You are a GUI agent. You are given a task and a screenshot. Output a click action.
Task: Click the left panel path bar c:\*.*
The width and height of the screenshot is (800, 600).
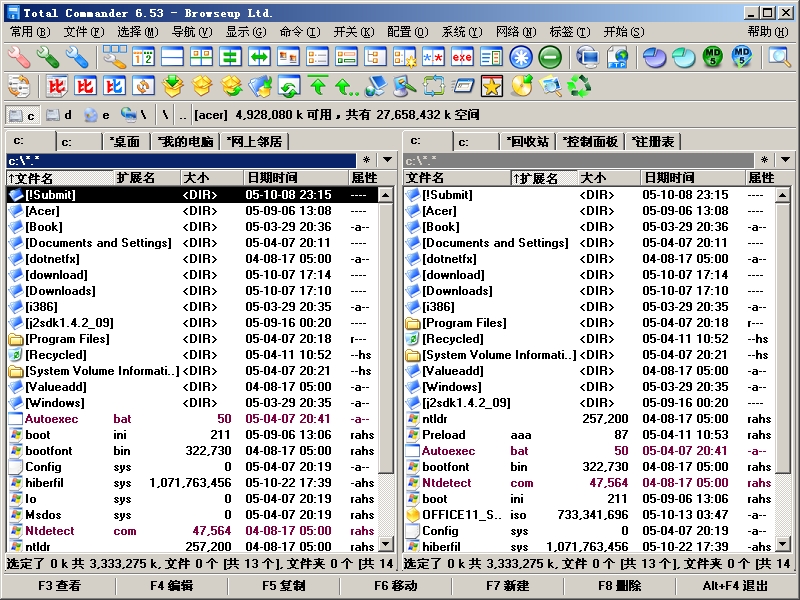tap(181, 161)
